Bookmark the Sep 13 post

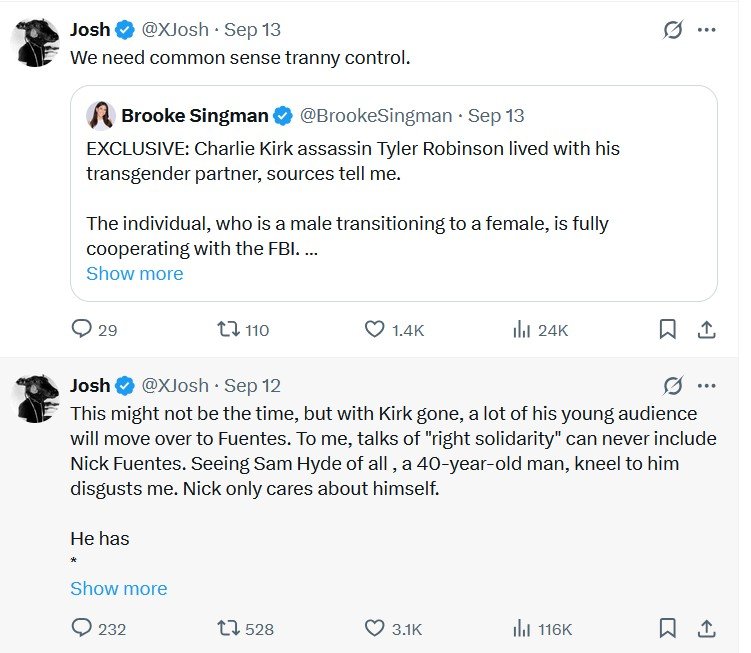[x=667, y=329]
